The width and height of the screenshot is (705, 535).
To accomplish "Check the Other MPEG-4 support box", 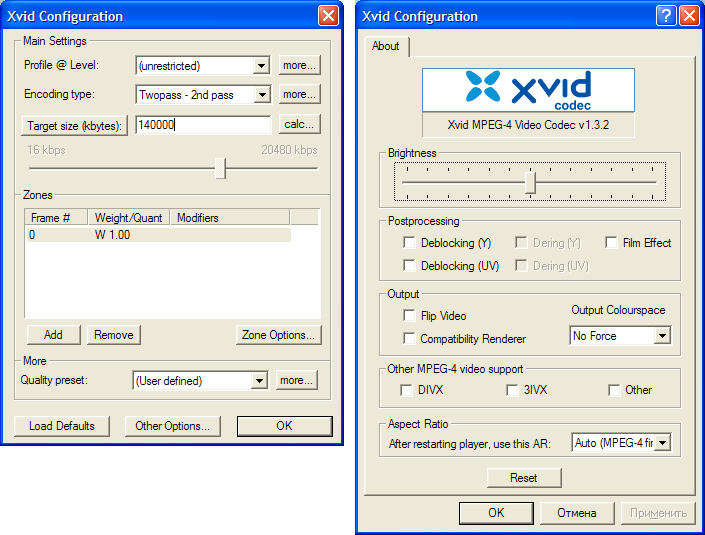I will click(x=614, y=390).
